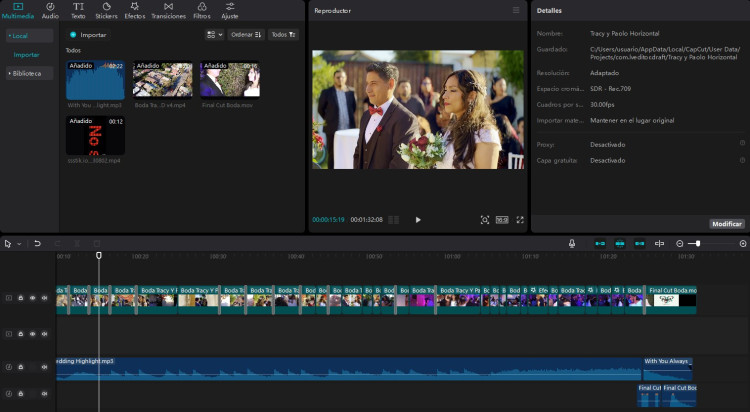Click the grid compare icon next to the timecode
750x412 pixels.
(x=394, y=220)
